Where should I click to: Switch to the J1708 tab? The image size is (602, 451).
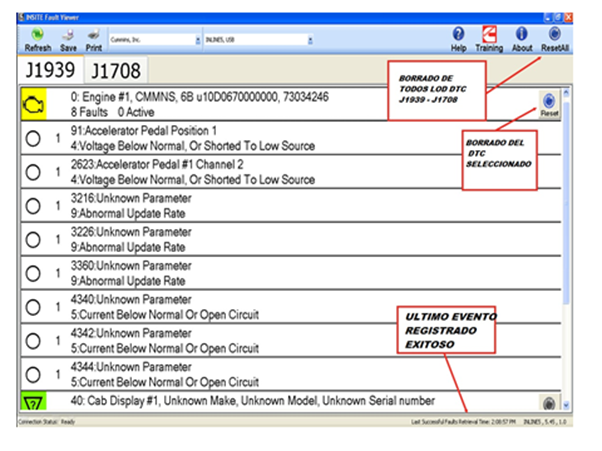pos(115,70)
